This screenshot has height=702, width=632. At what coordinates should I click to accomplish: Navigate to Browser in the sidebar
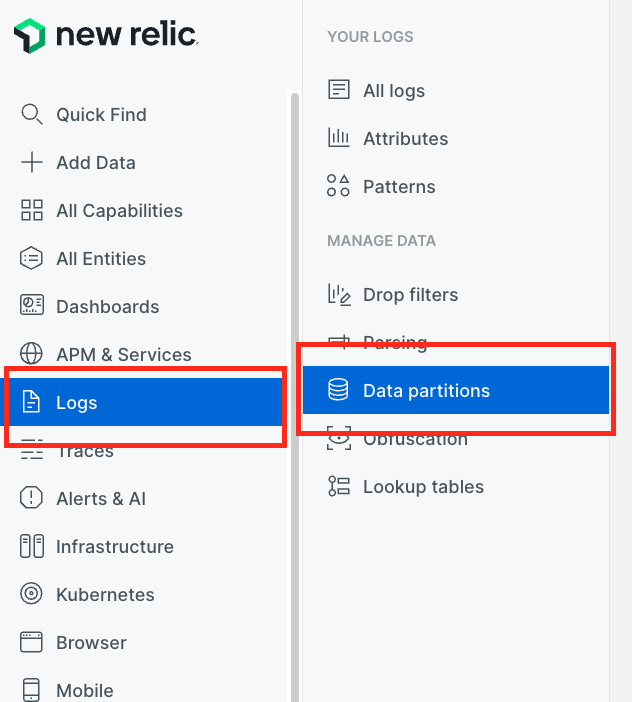click(91, 642)
